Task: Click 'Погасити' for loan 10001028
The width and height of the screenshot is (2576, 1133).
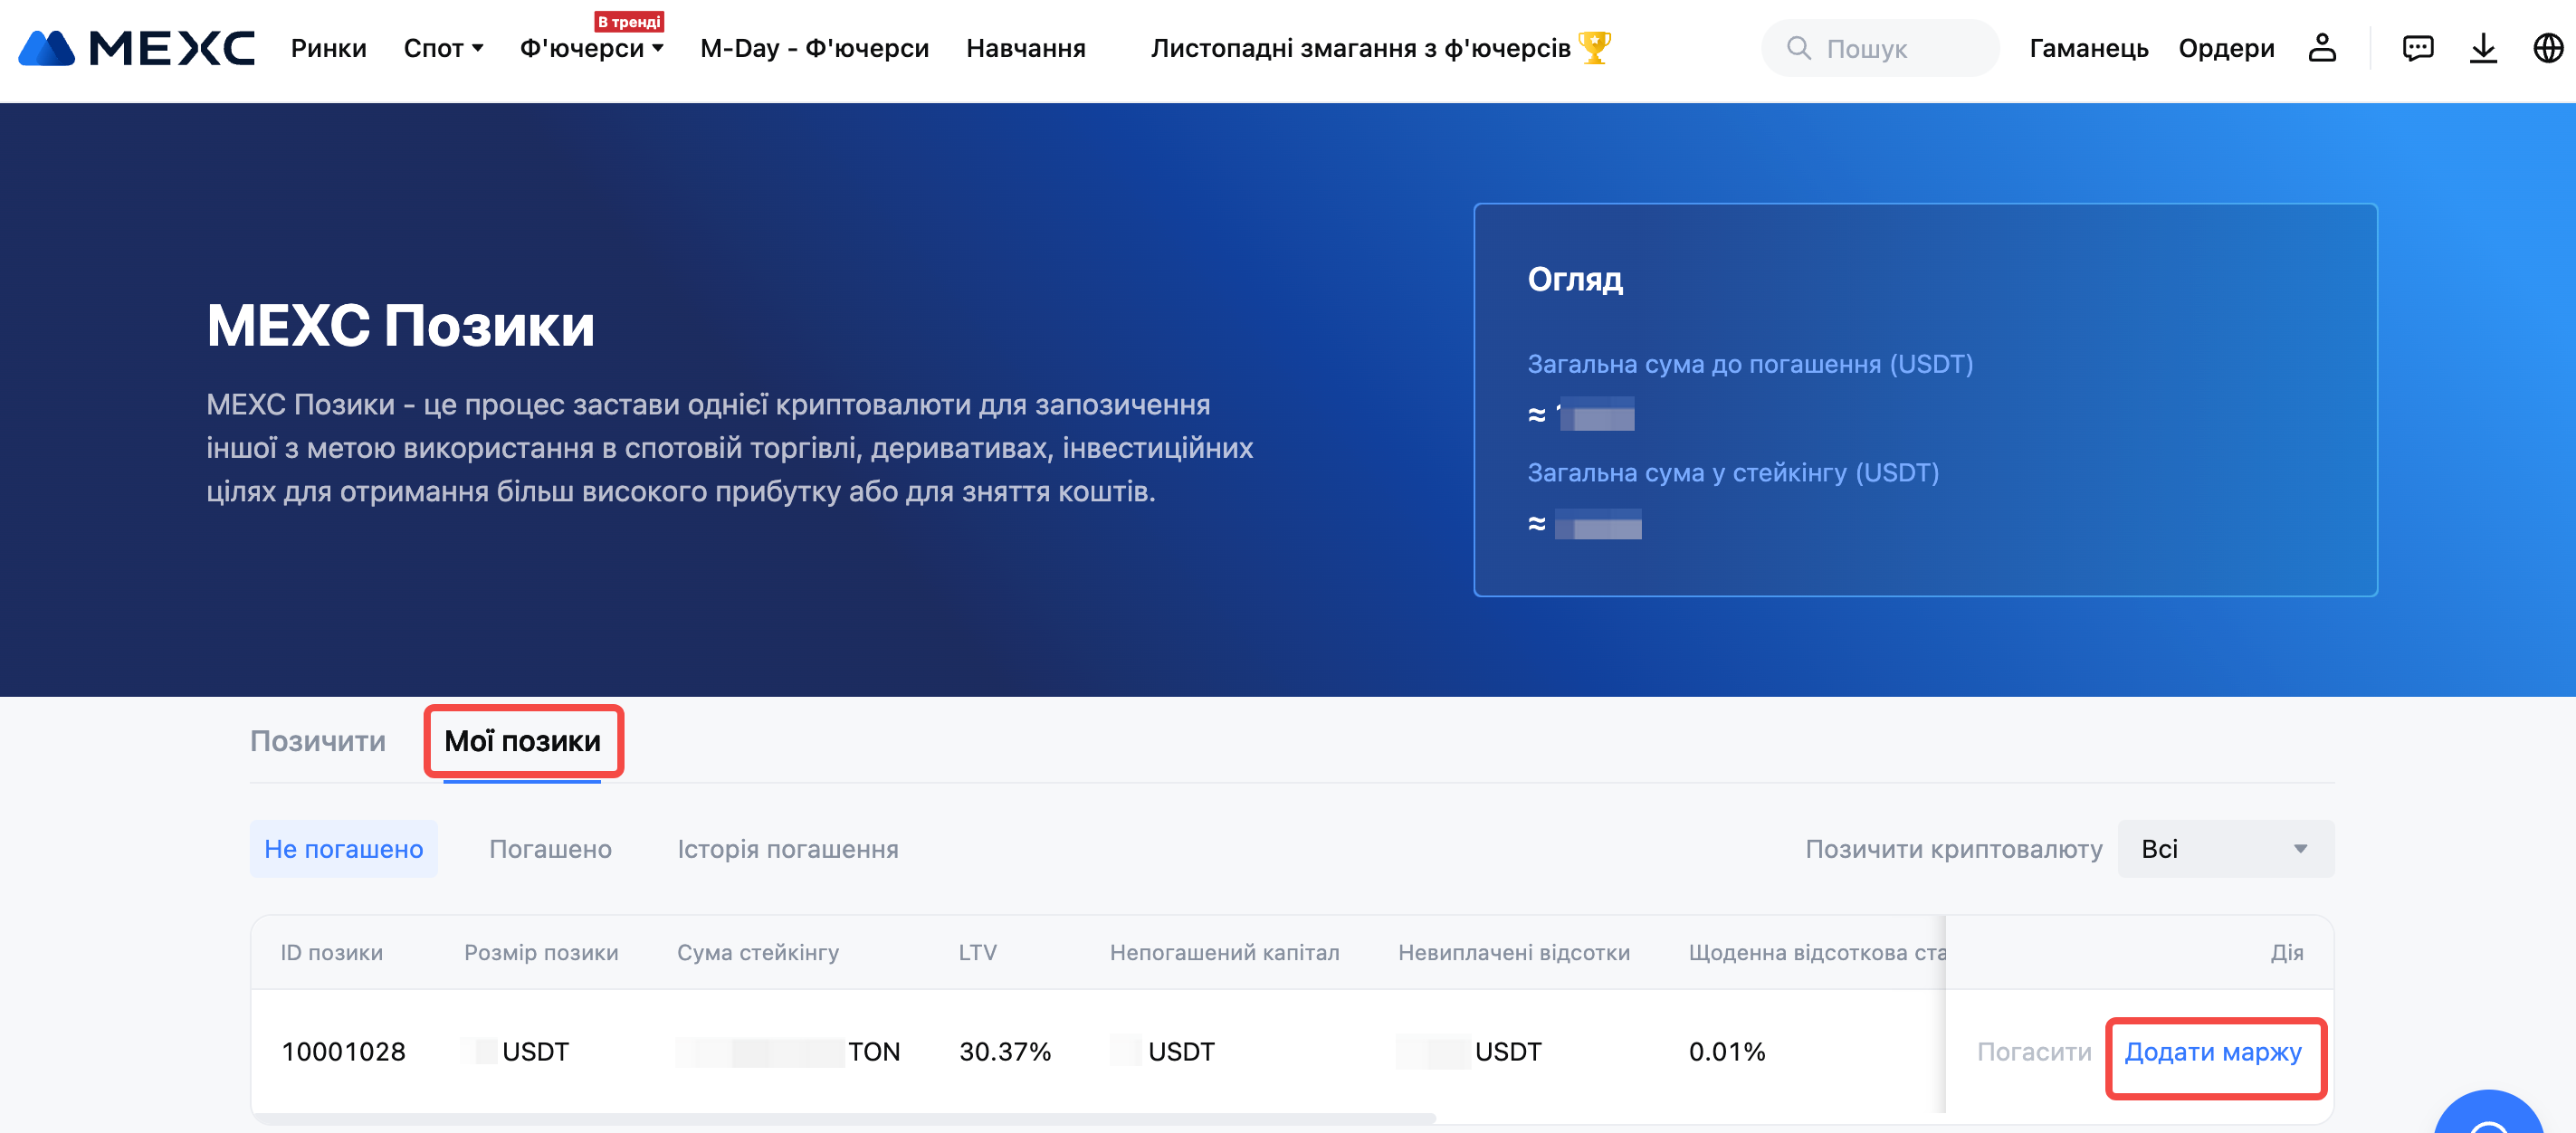Action: pos(2033,1052)
